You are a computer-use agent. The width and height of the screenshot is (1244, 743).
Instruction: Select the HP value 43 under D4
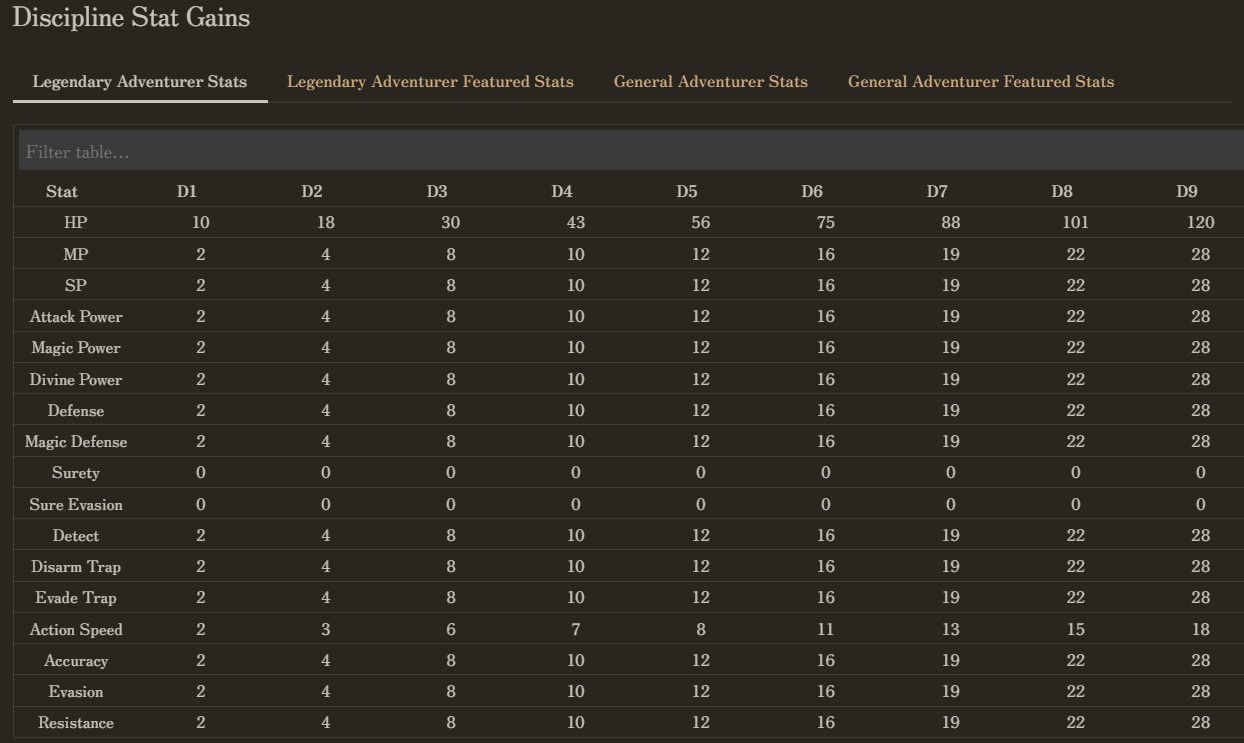[x=576, y=223]
